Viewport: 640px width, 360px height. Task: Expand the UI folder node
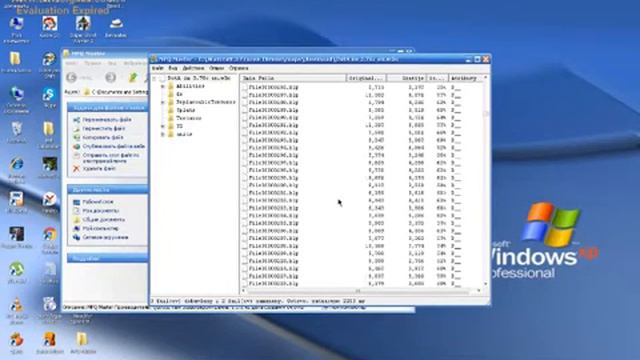pos(163,126)
